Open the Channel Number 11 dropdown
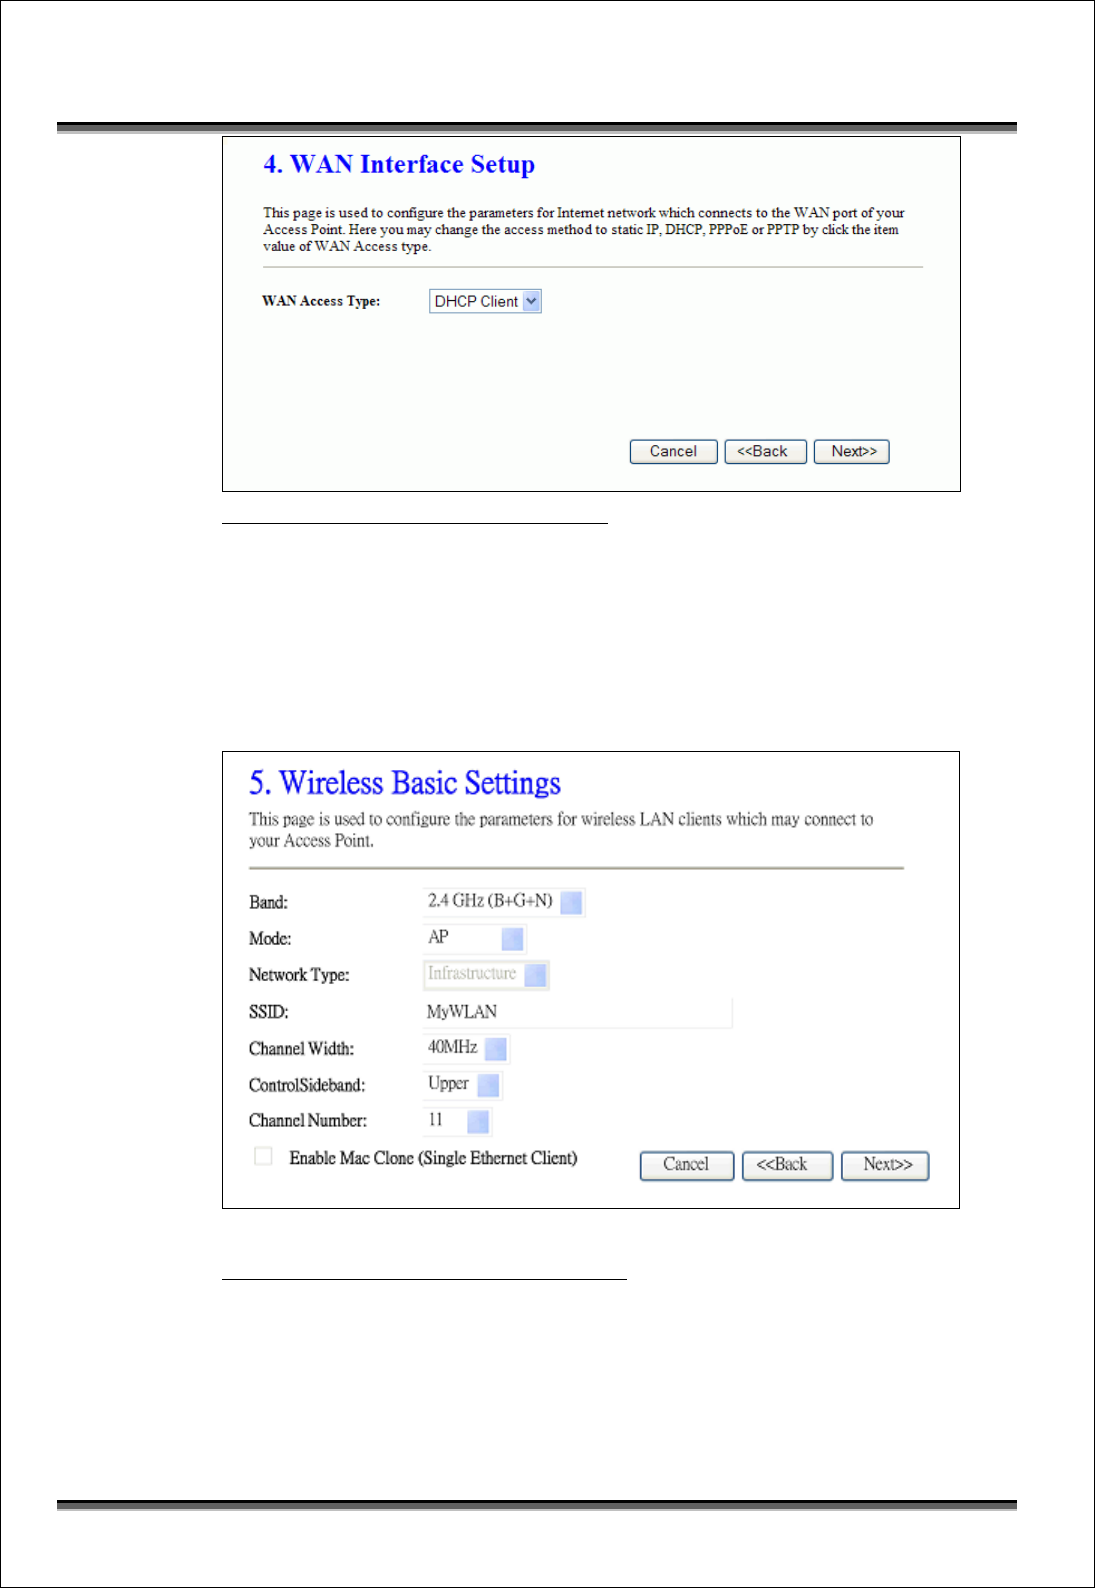Screen dimensions: 1095x1588 pyautogui.click(x=458, y=1120)
